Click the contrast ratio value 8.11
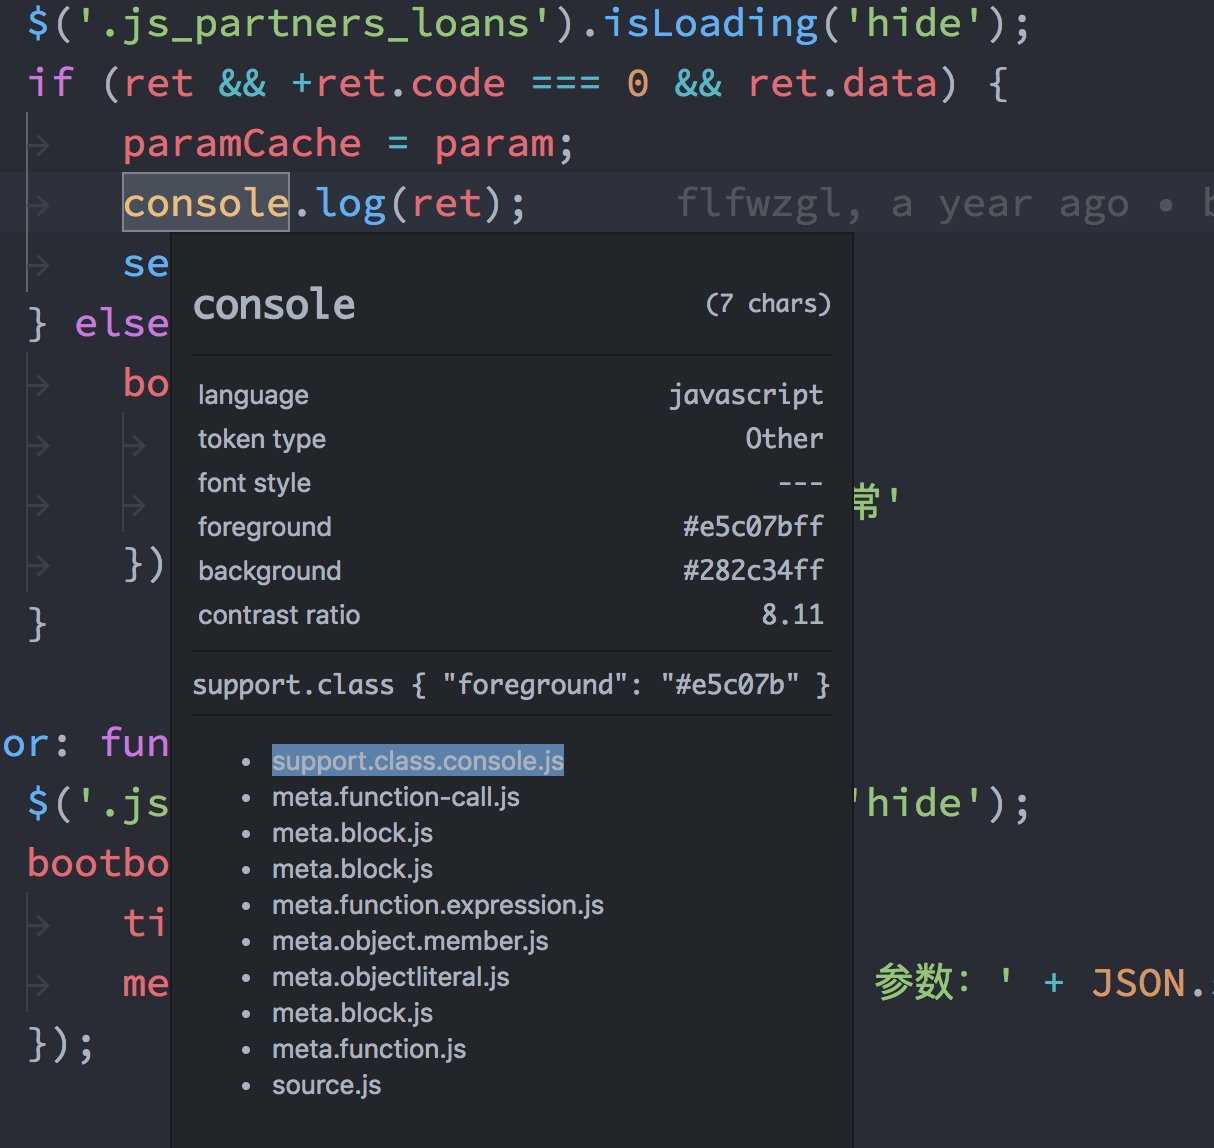The width and height of the screenshot is (1214, 1148). pos(793,614)
